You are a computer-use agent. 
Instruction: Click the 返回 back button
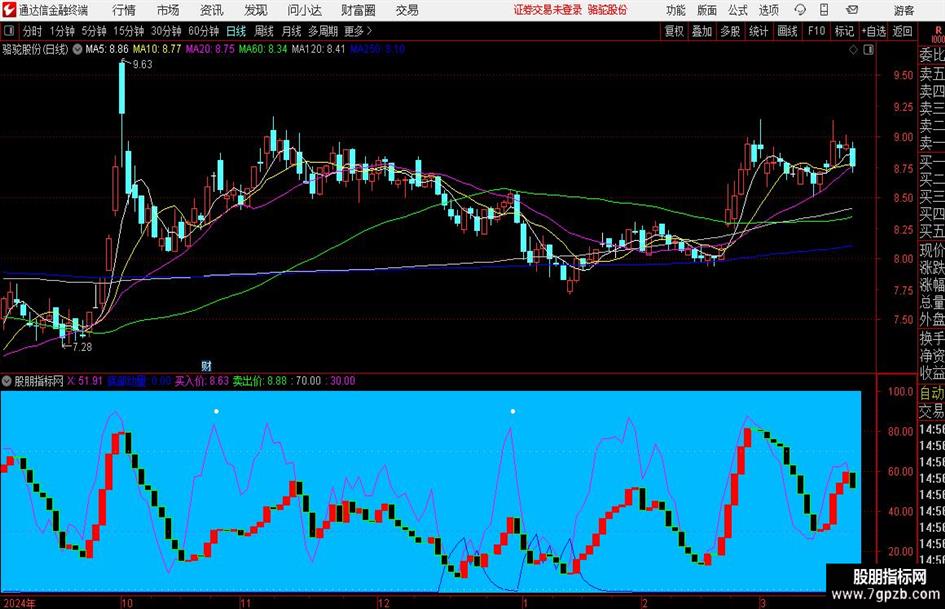pos(902,31)
